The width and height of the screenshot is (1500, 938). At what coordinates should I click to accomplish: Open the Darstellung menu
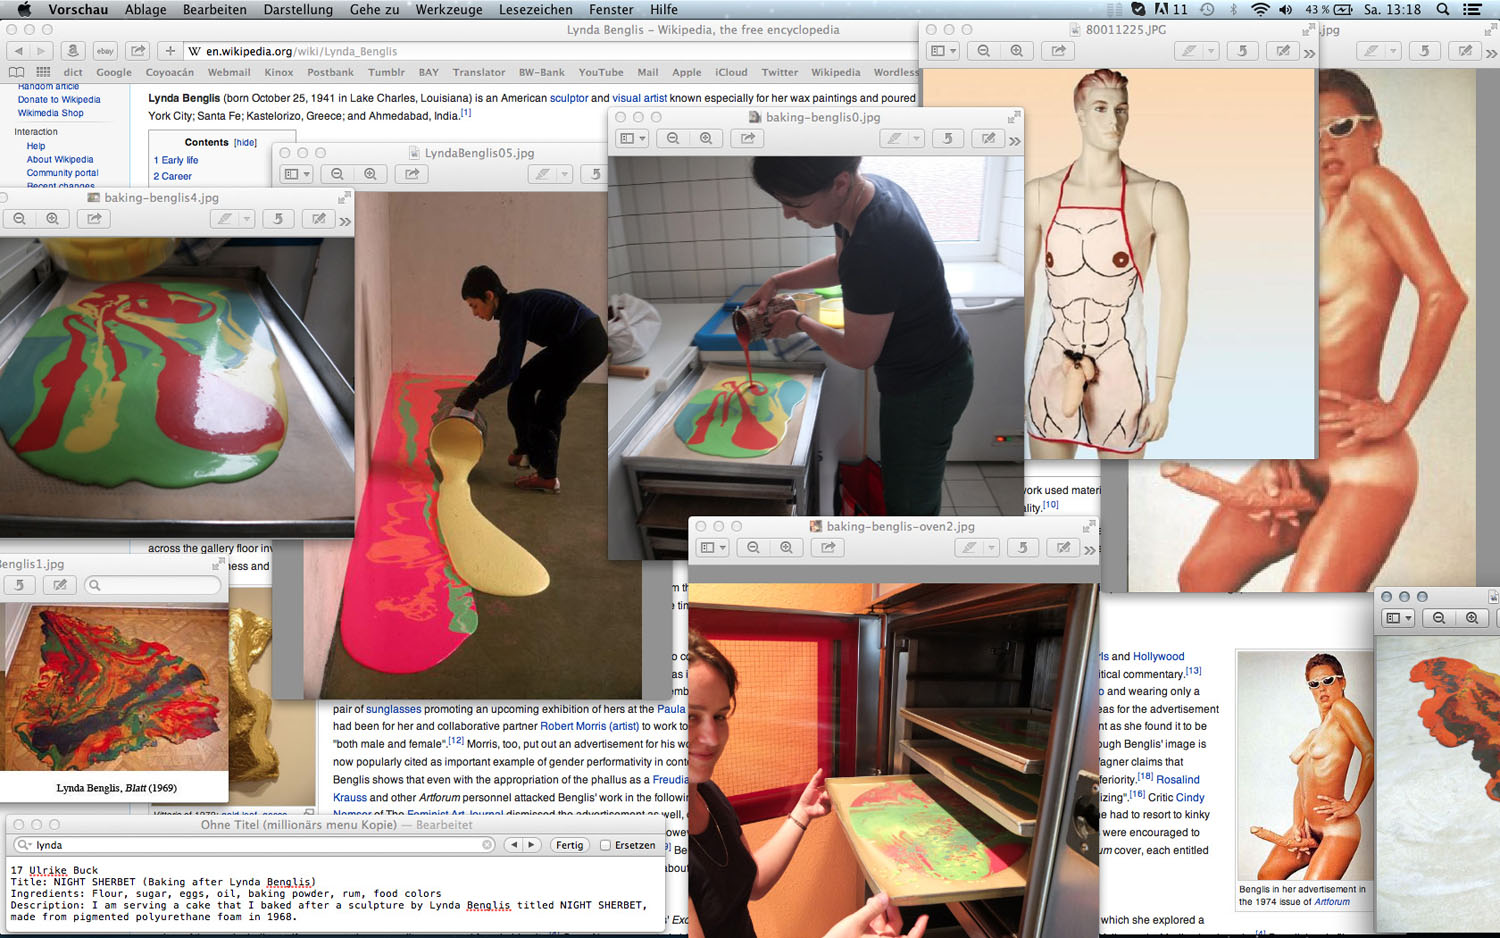[298, 9]
